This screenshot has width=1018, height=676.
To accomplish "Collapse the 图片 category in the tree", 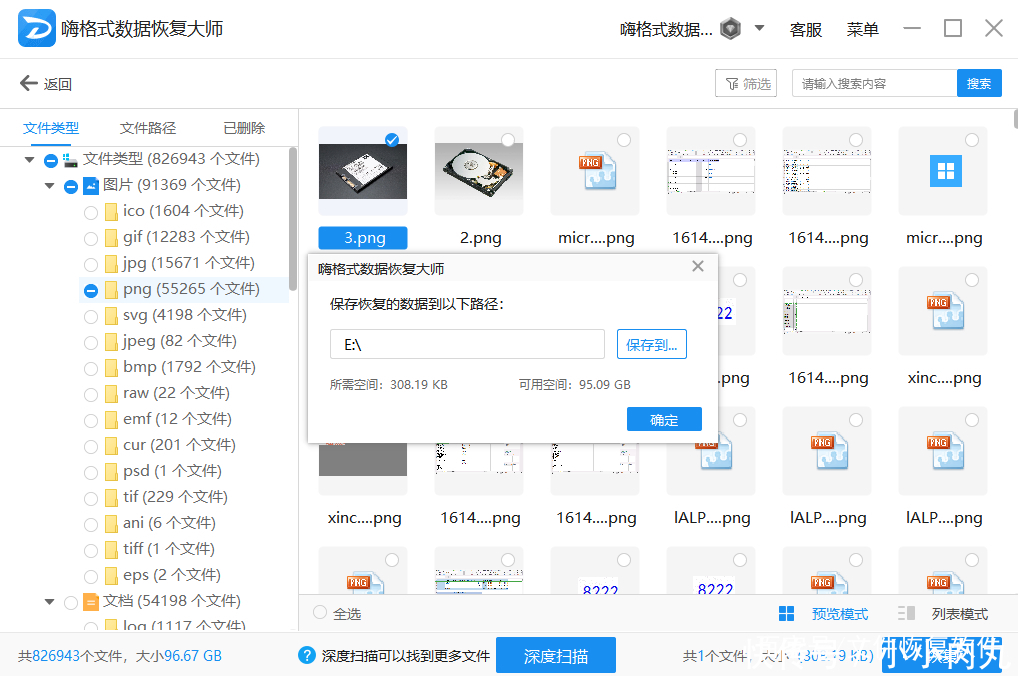I will [48, 185].
